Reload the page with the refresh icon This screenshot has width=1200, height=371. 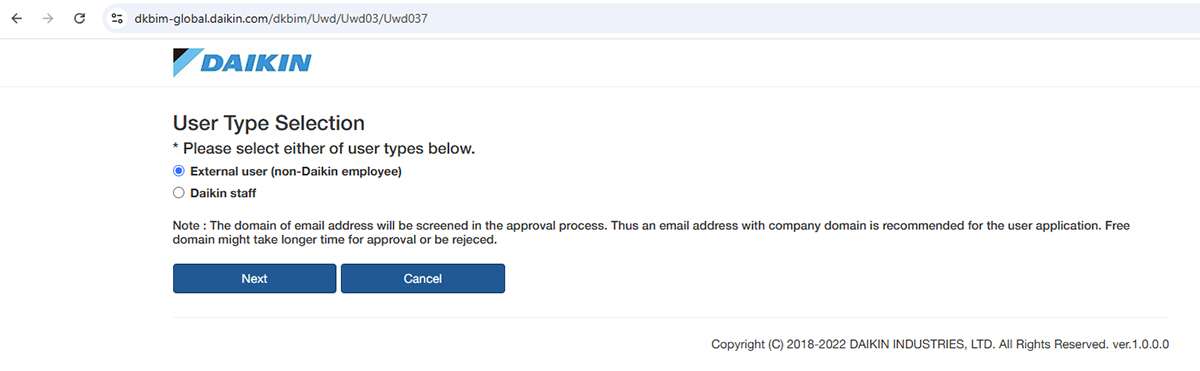(x=80, y=18)
